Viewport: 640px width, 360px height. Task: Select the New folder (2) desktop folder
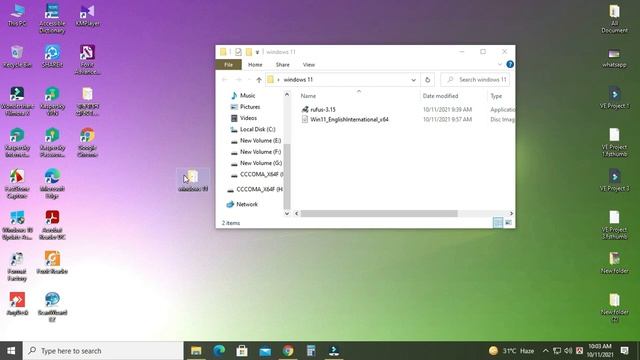[614, 307]
